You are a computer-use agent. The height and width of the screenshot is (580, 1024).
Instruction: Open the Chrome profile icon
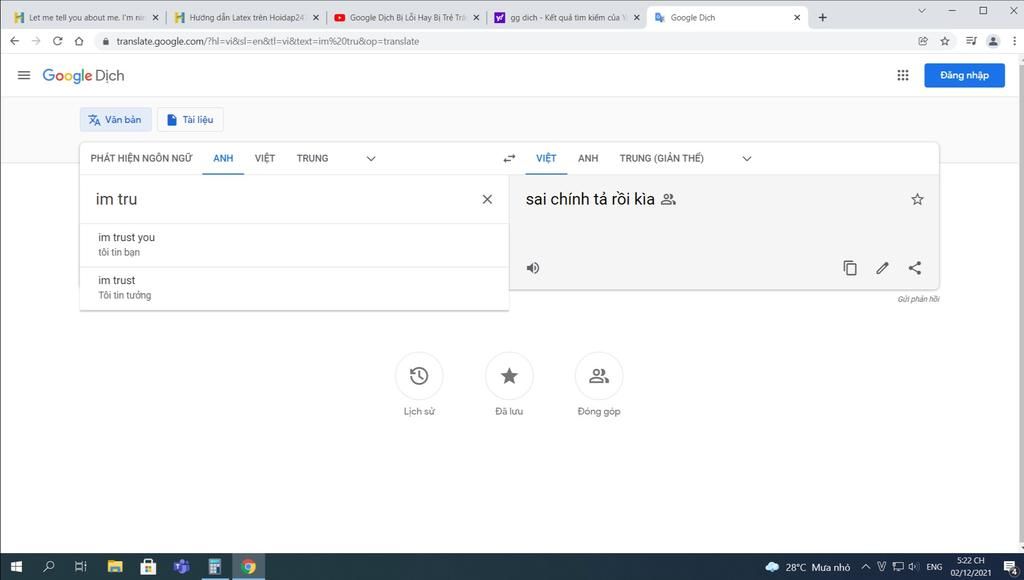click(x=993, y=41)
